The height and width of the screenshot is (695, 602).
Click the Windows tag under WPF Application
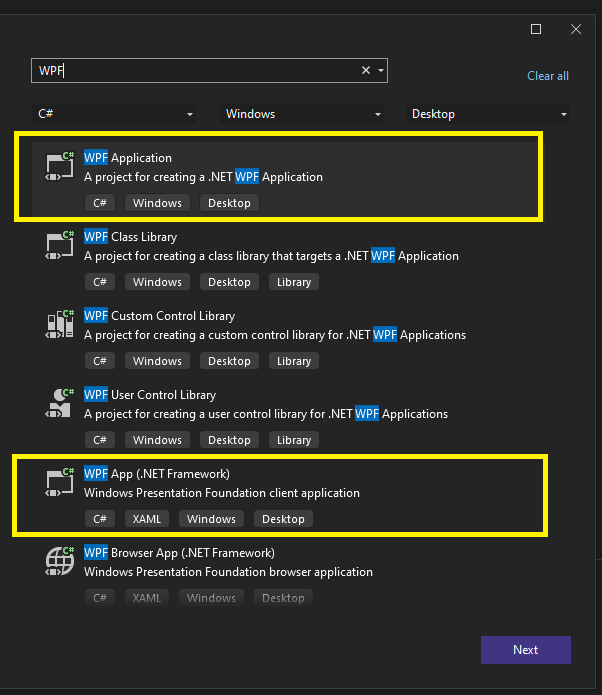pos(157,203)
